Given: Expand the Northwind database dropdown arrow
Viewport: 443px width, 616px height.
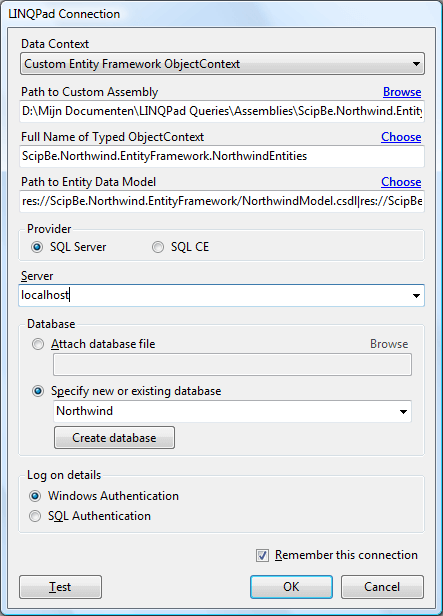Looking at the screenshot, I should 403,411.
